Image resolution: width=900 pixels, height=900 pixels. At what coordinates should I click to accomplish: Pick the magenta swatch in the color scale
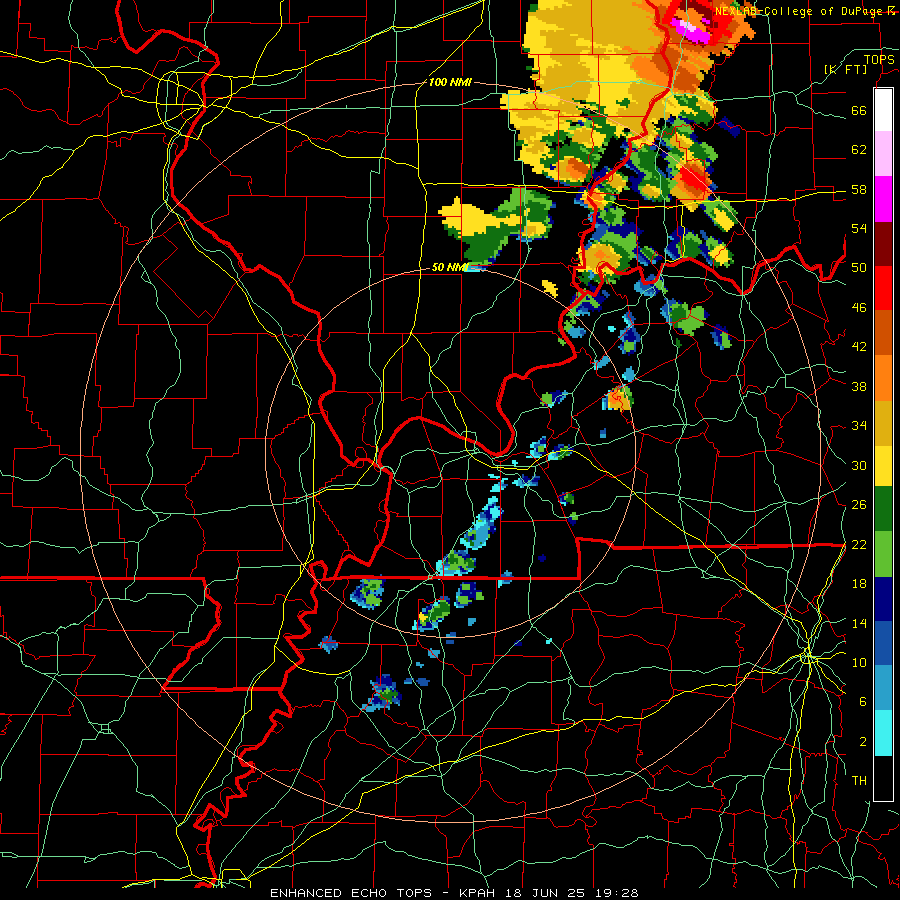click(x=883, y=199)
